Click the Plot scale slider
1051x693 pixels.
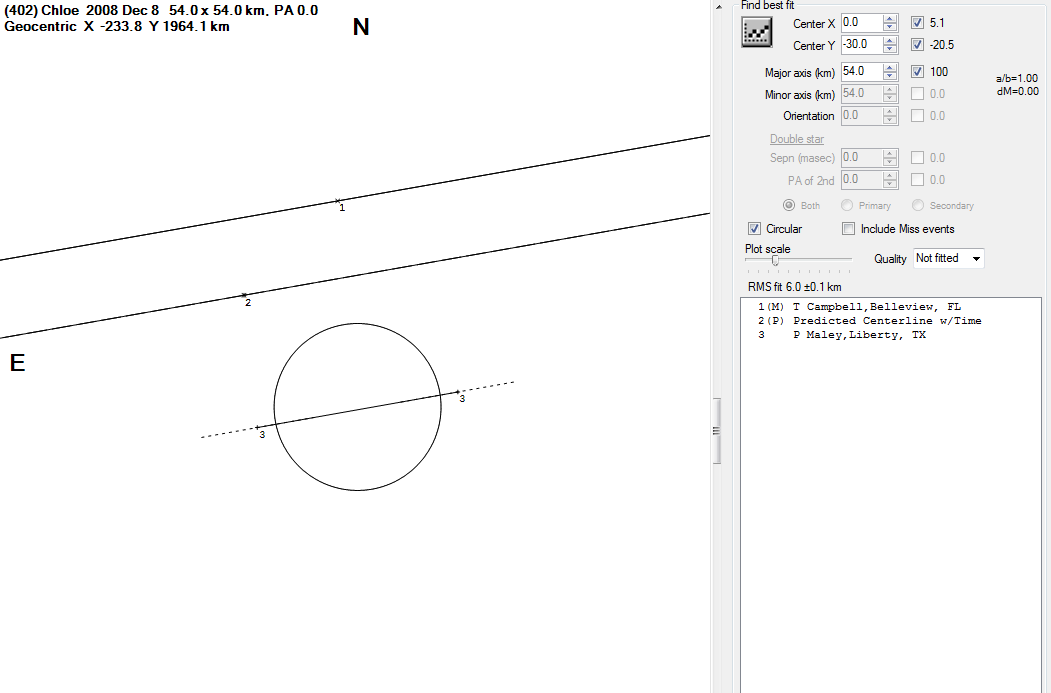(x=775, y=261)
